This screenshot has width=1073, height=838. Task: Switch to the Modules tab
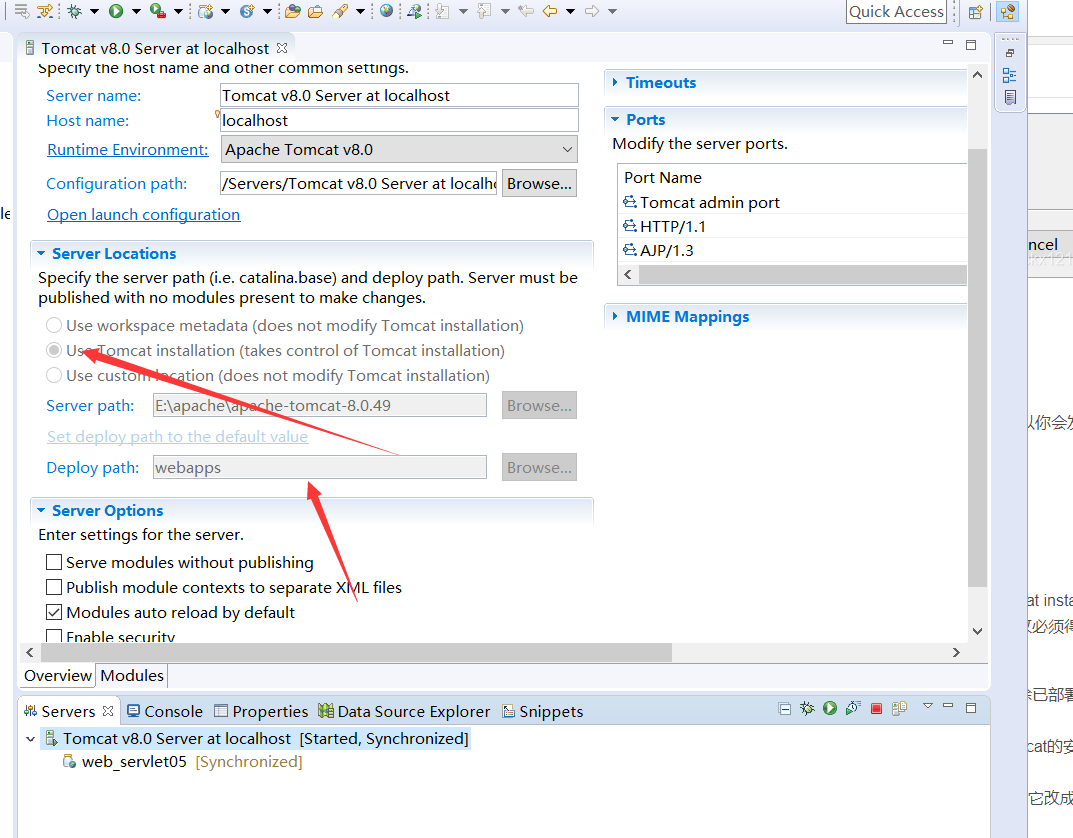(132, 676)
